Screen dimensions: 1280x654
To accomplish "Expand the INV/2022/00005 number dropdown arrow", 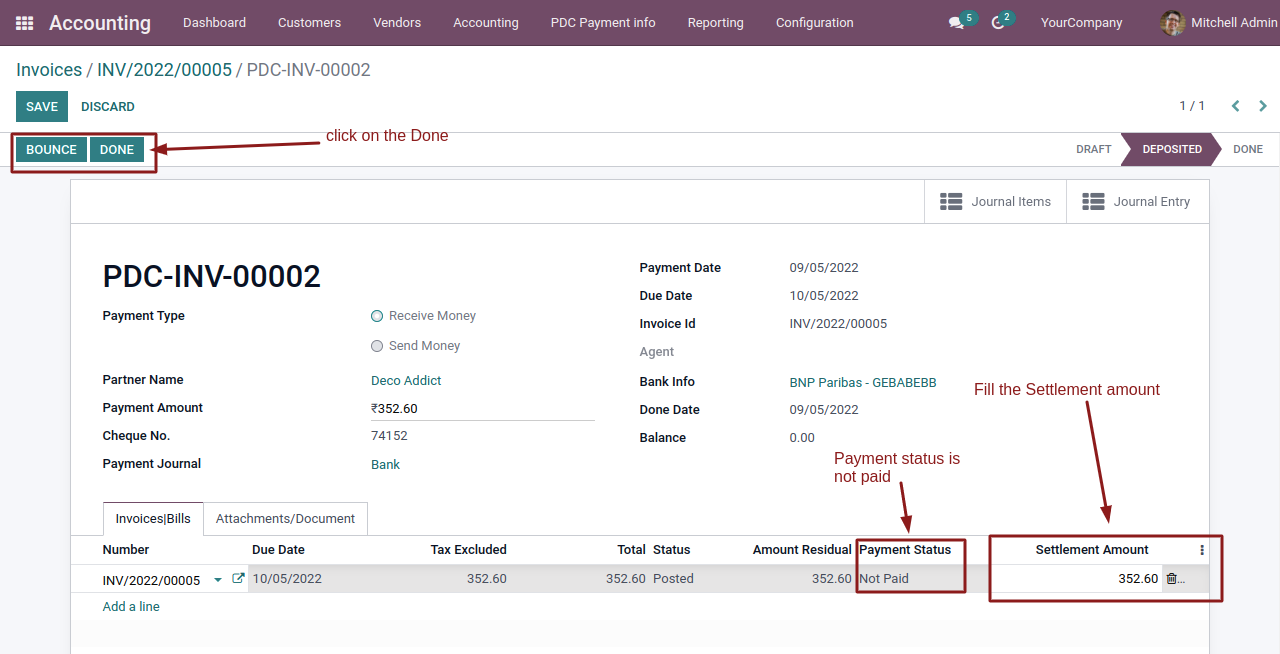I will (218, 580).
